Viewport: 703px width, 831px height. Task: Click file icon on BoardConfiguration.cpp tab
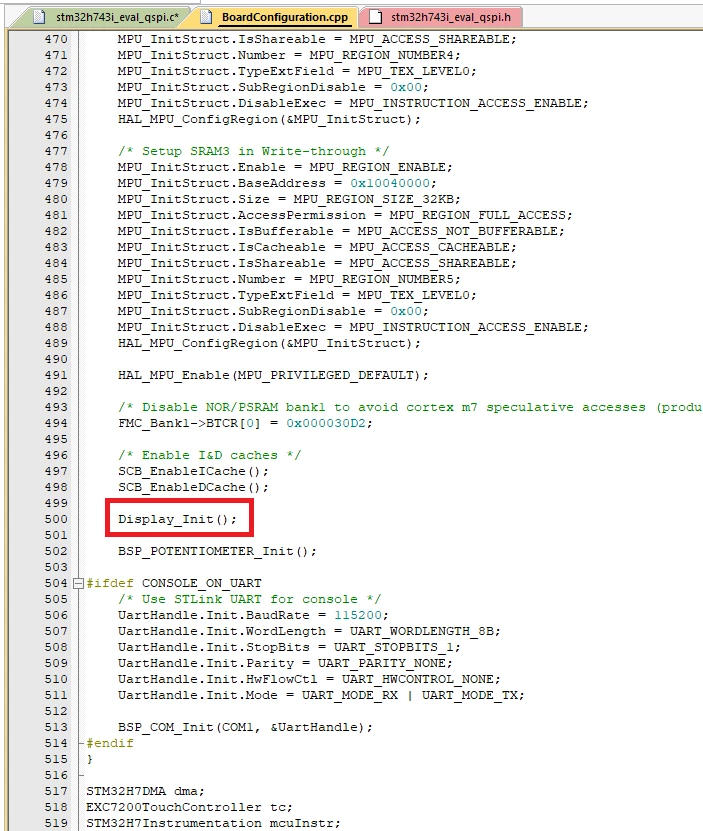(206, 17)
